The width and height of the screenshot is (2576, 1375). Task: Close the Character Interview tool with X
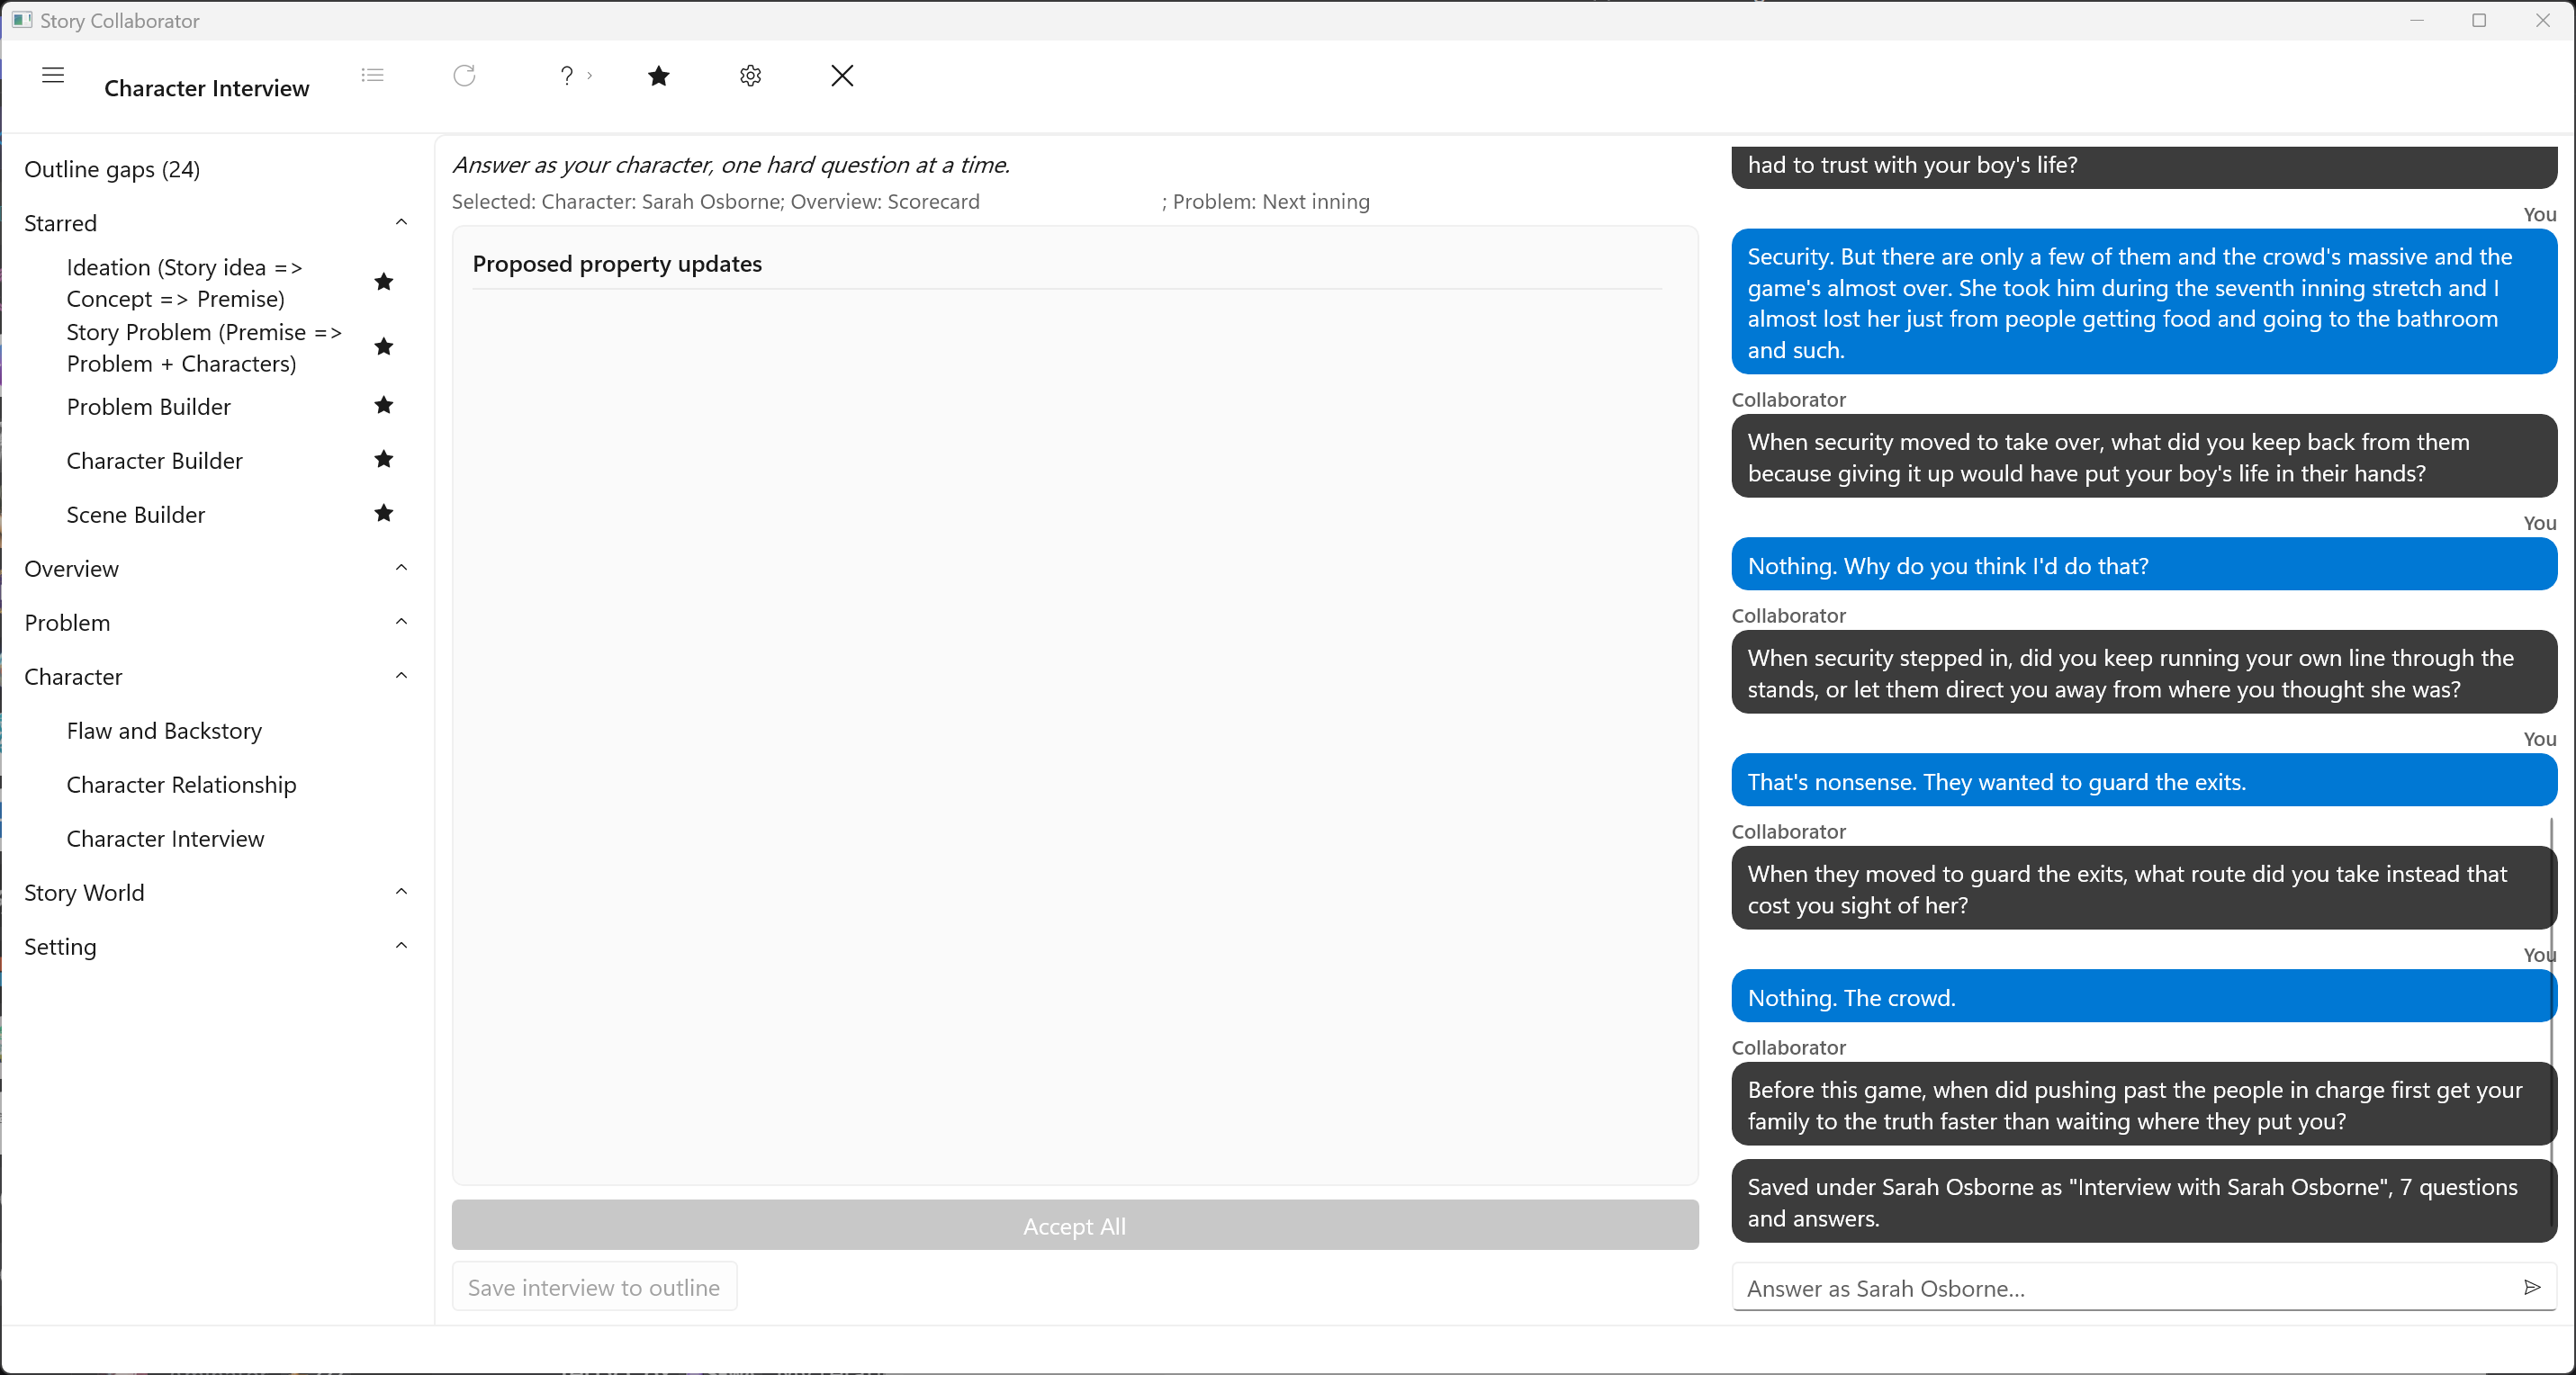pyautogui.click(x=842, y=75)
